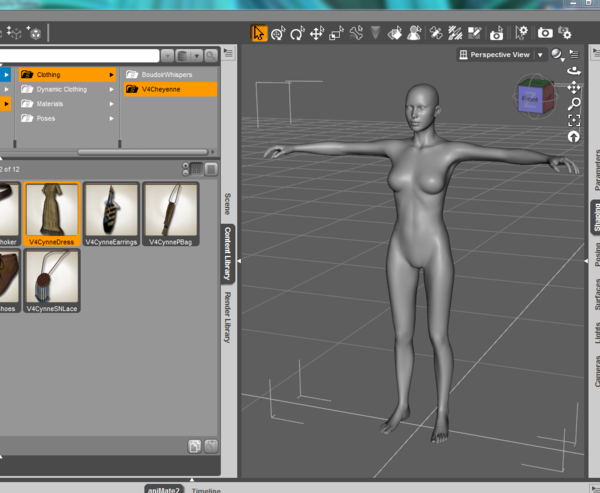Open the Content Library pane options menu

(228, 53)
